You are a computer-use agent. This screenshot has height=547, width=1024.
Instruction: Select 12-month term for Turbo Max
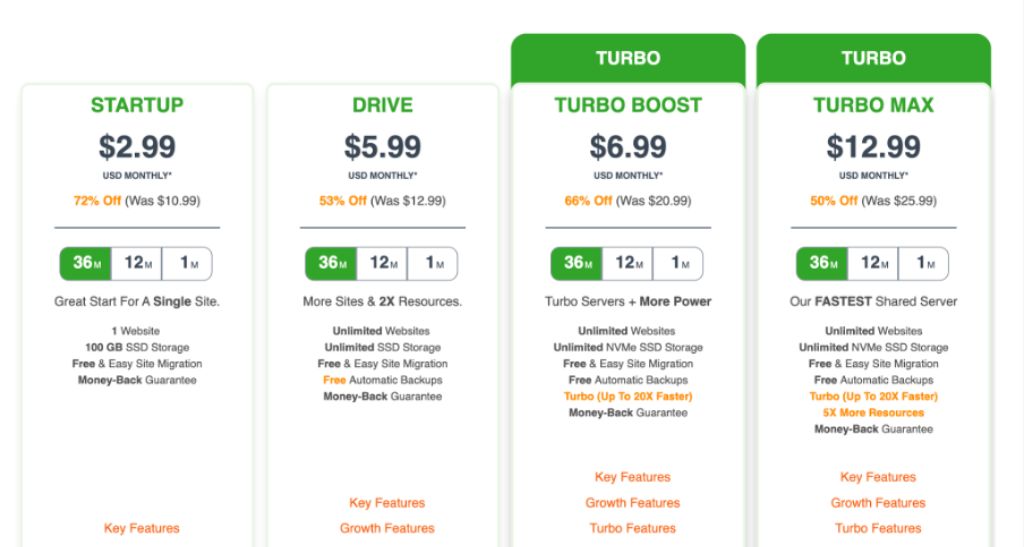point(873,264)
